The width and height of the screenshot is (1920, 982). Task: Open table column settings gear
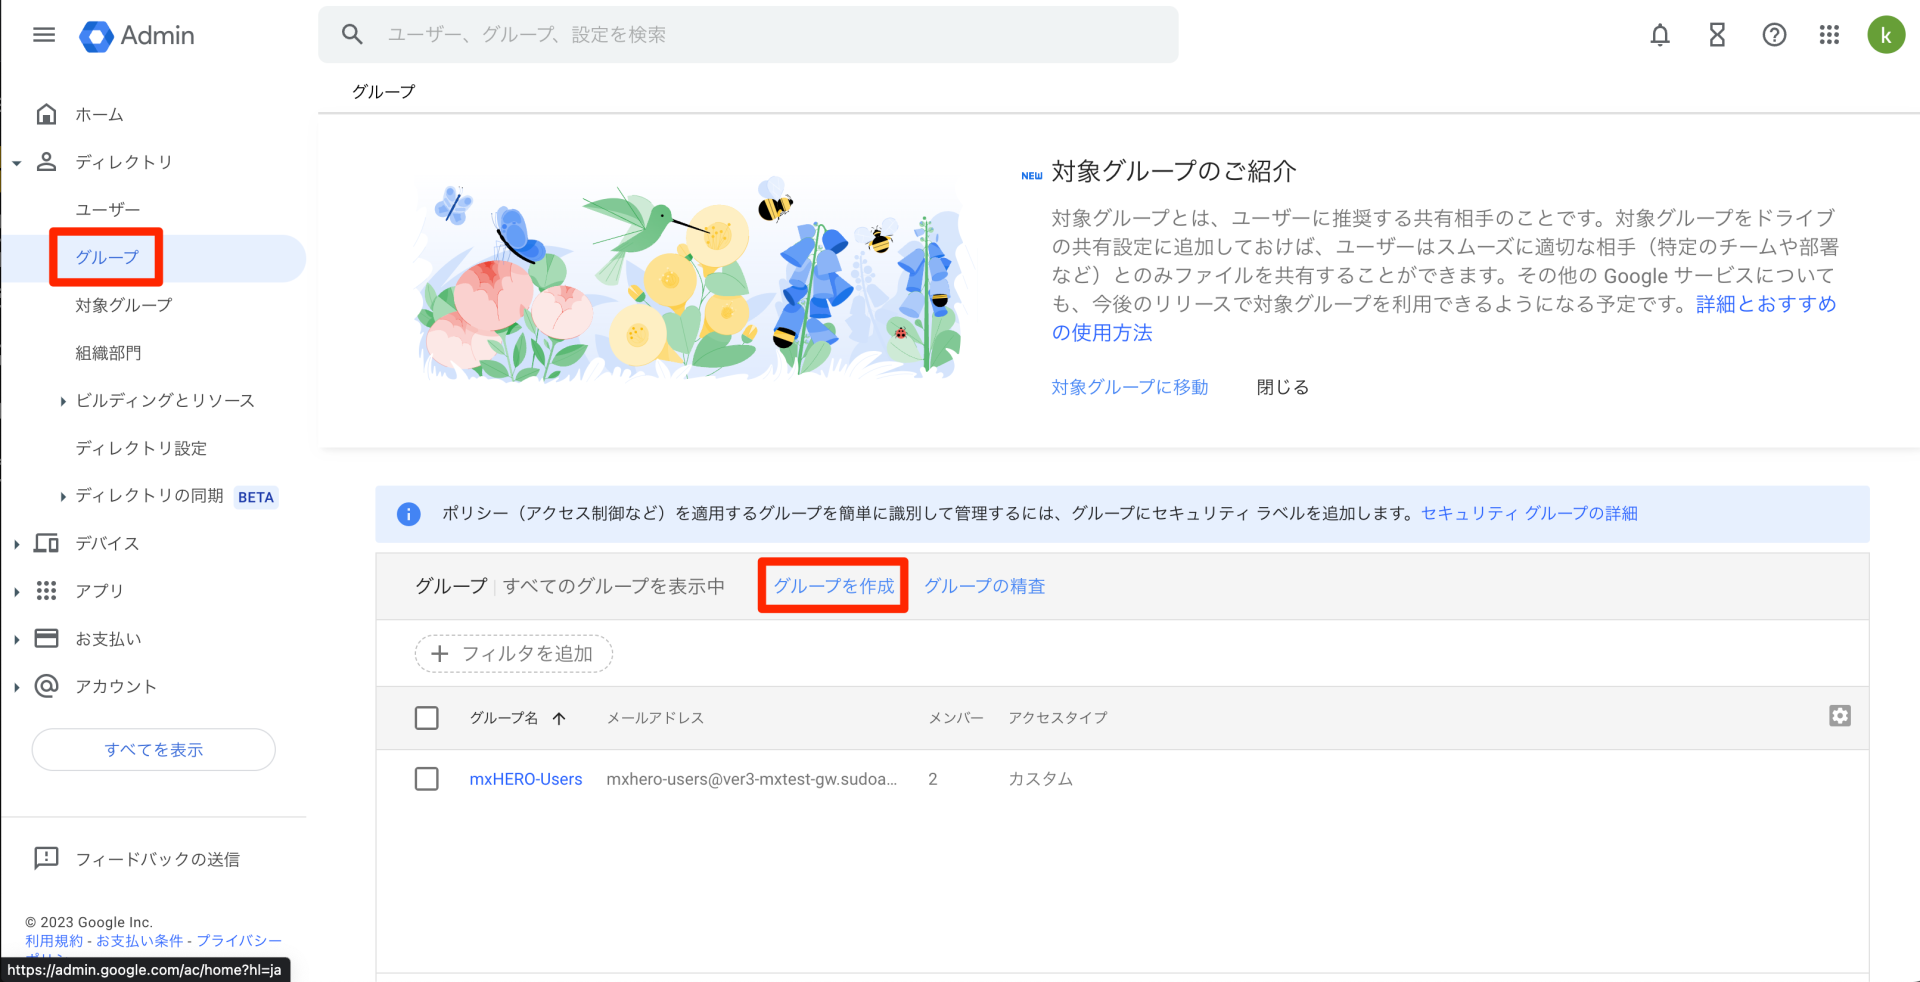(1840, 716)
